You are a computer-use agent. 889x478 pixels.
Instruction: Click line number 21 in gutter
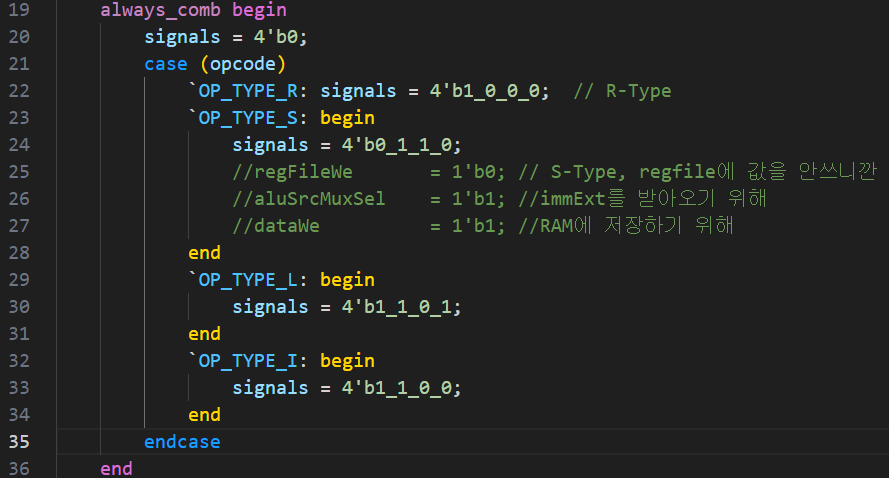pos(19,64)
